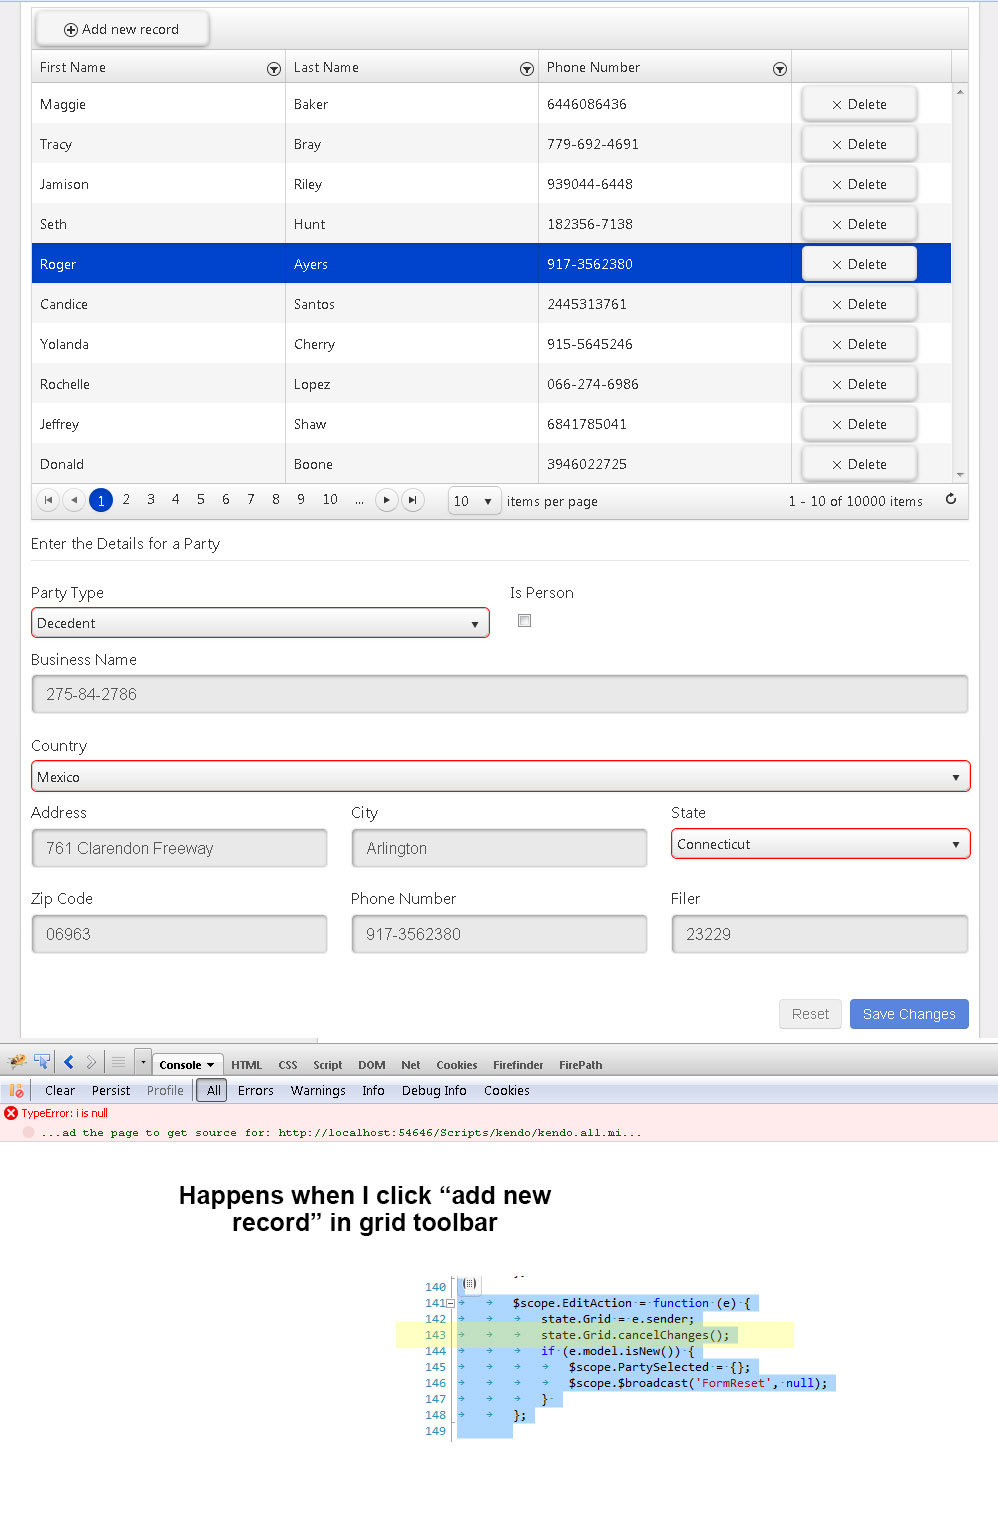Filter console by Warnings

click(318, 1091)
